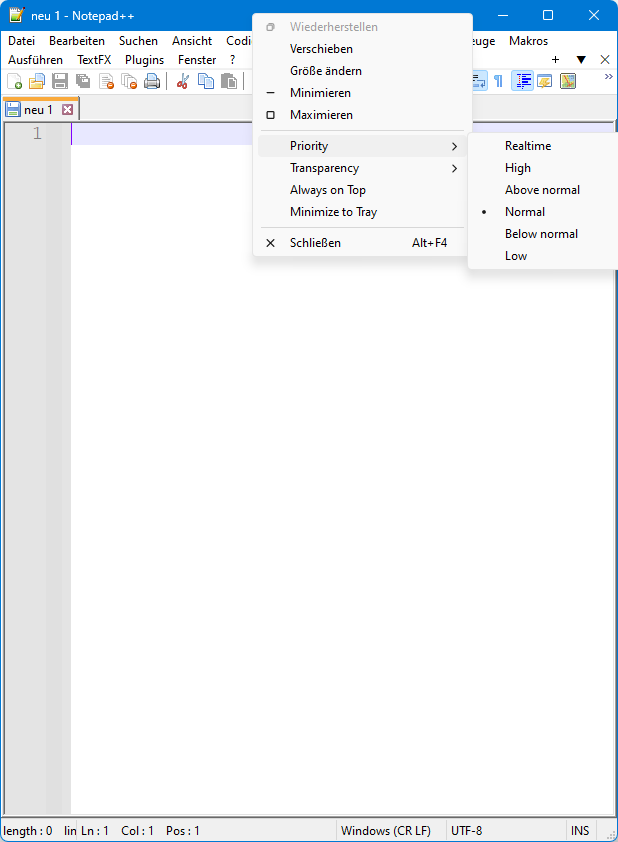This screenshot has width=618, height=842.
Task: Open the question mark help menu
Action: click(232, 60)
